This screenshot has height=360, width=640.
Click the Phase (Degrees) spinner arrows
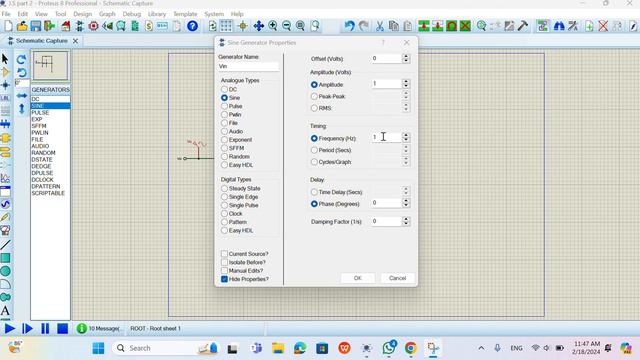pyautogui.click(x=406, y=203)
